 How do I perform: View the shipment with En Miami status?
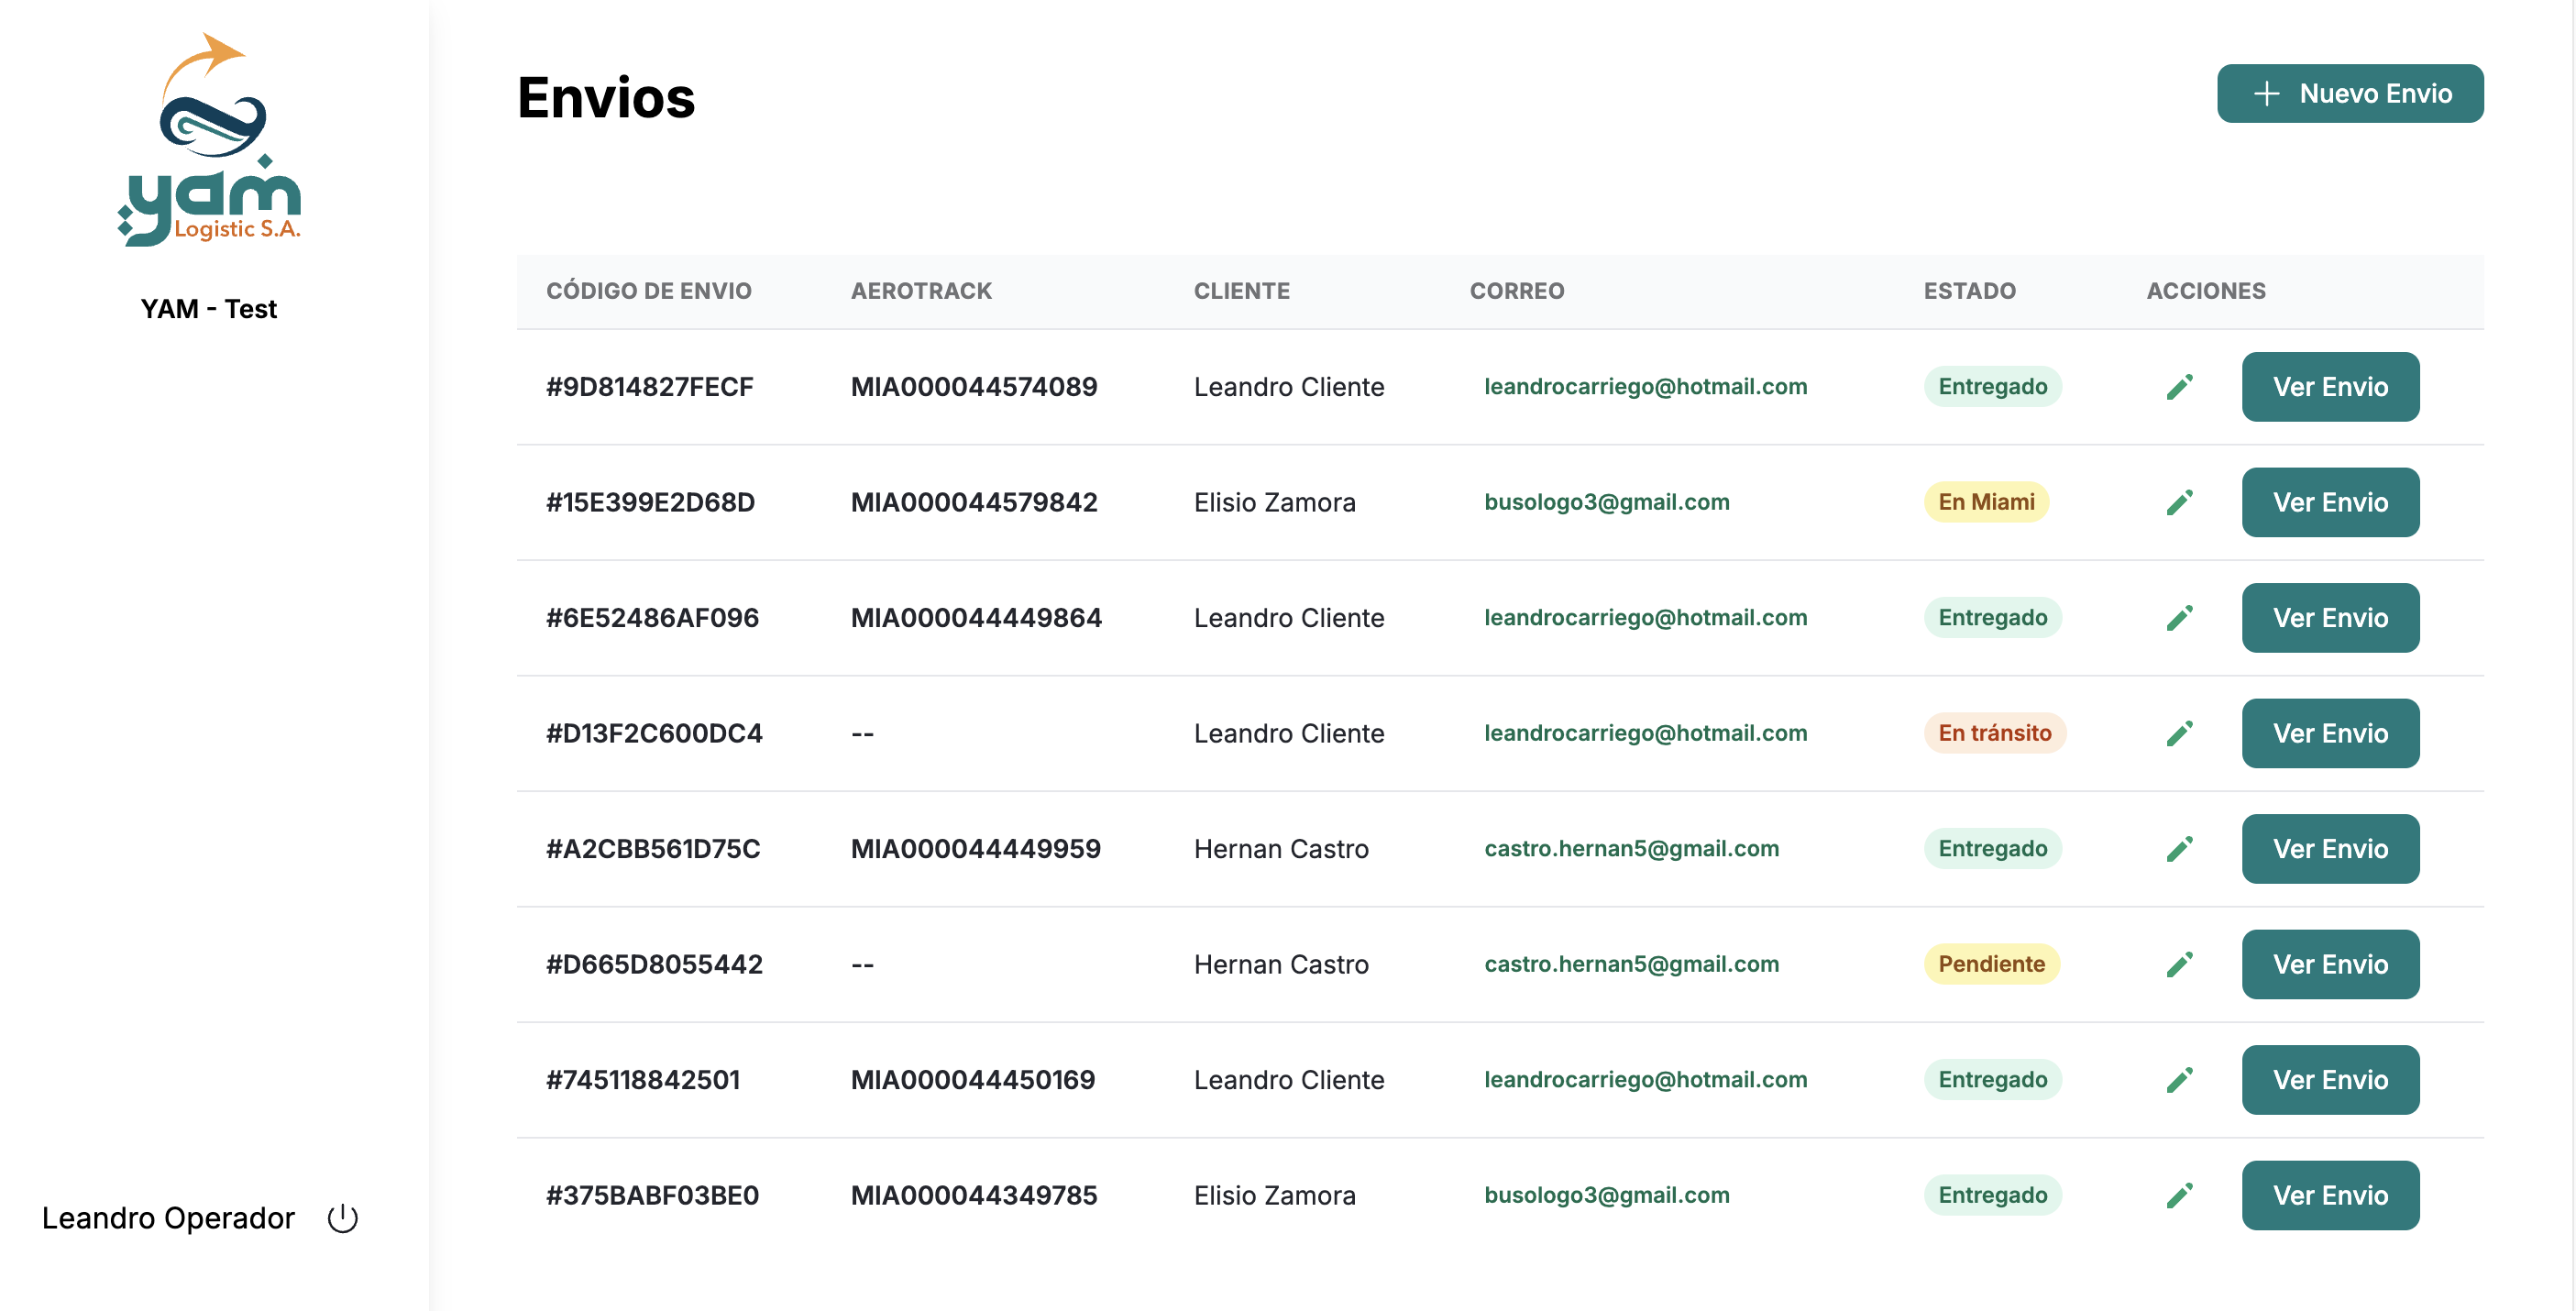[2329, 502]
